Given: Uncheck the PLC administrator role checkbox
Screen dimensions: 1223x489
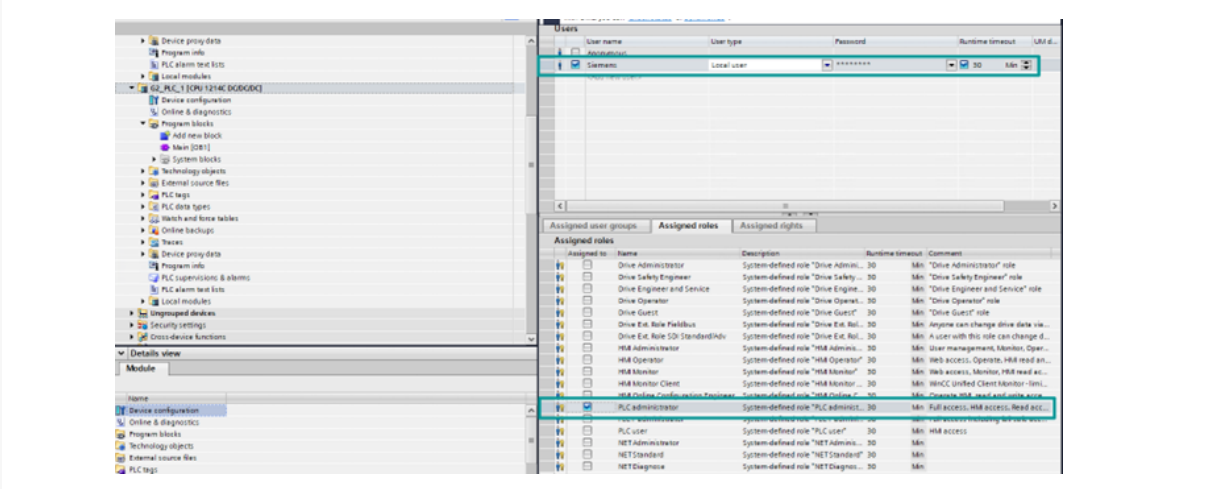Looking at the screenshot, I should [x=587, y=408].
